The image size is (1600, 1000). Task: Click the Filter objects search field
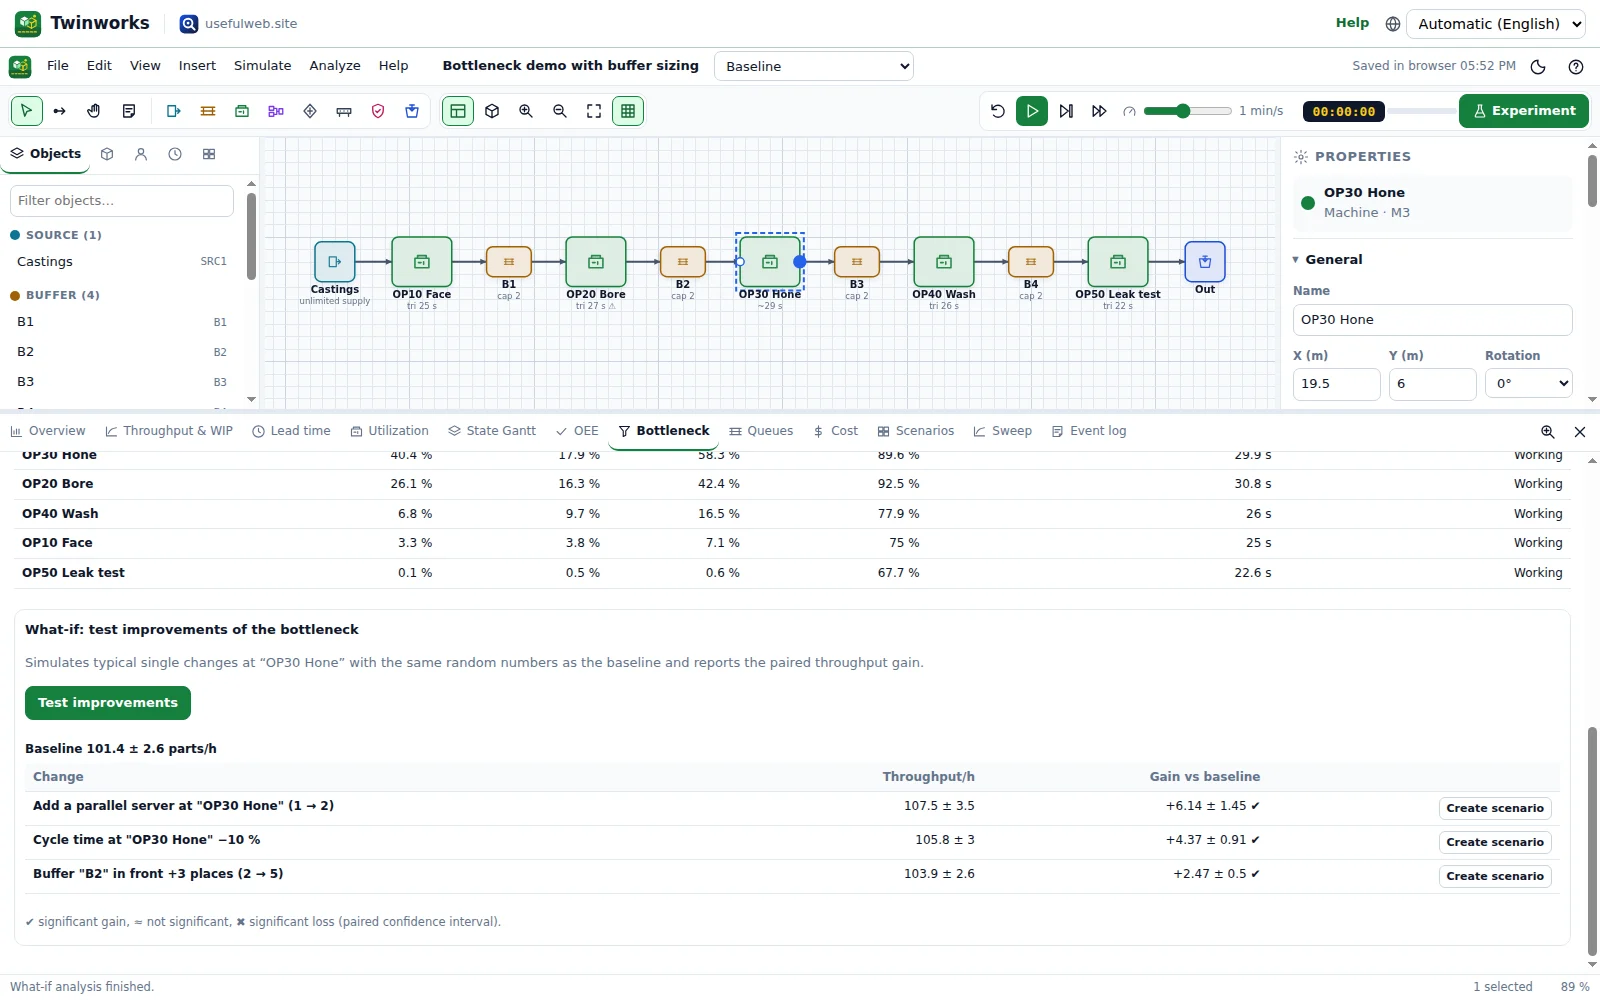122,201
